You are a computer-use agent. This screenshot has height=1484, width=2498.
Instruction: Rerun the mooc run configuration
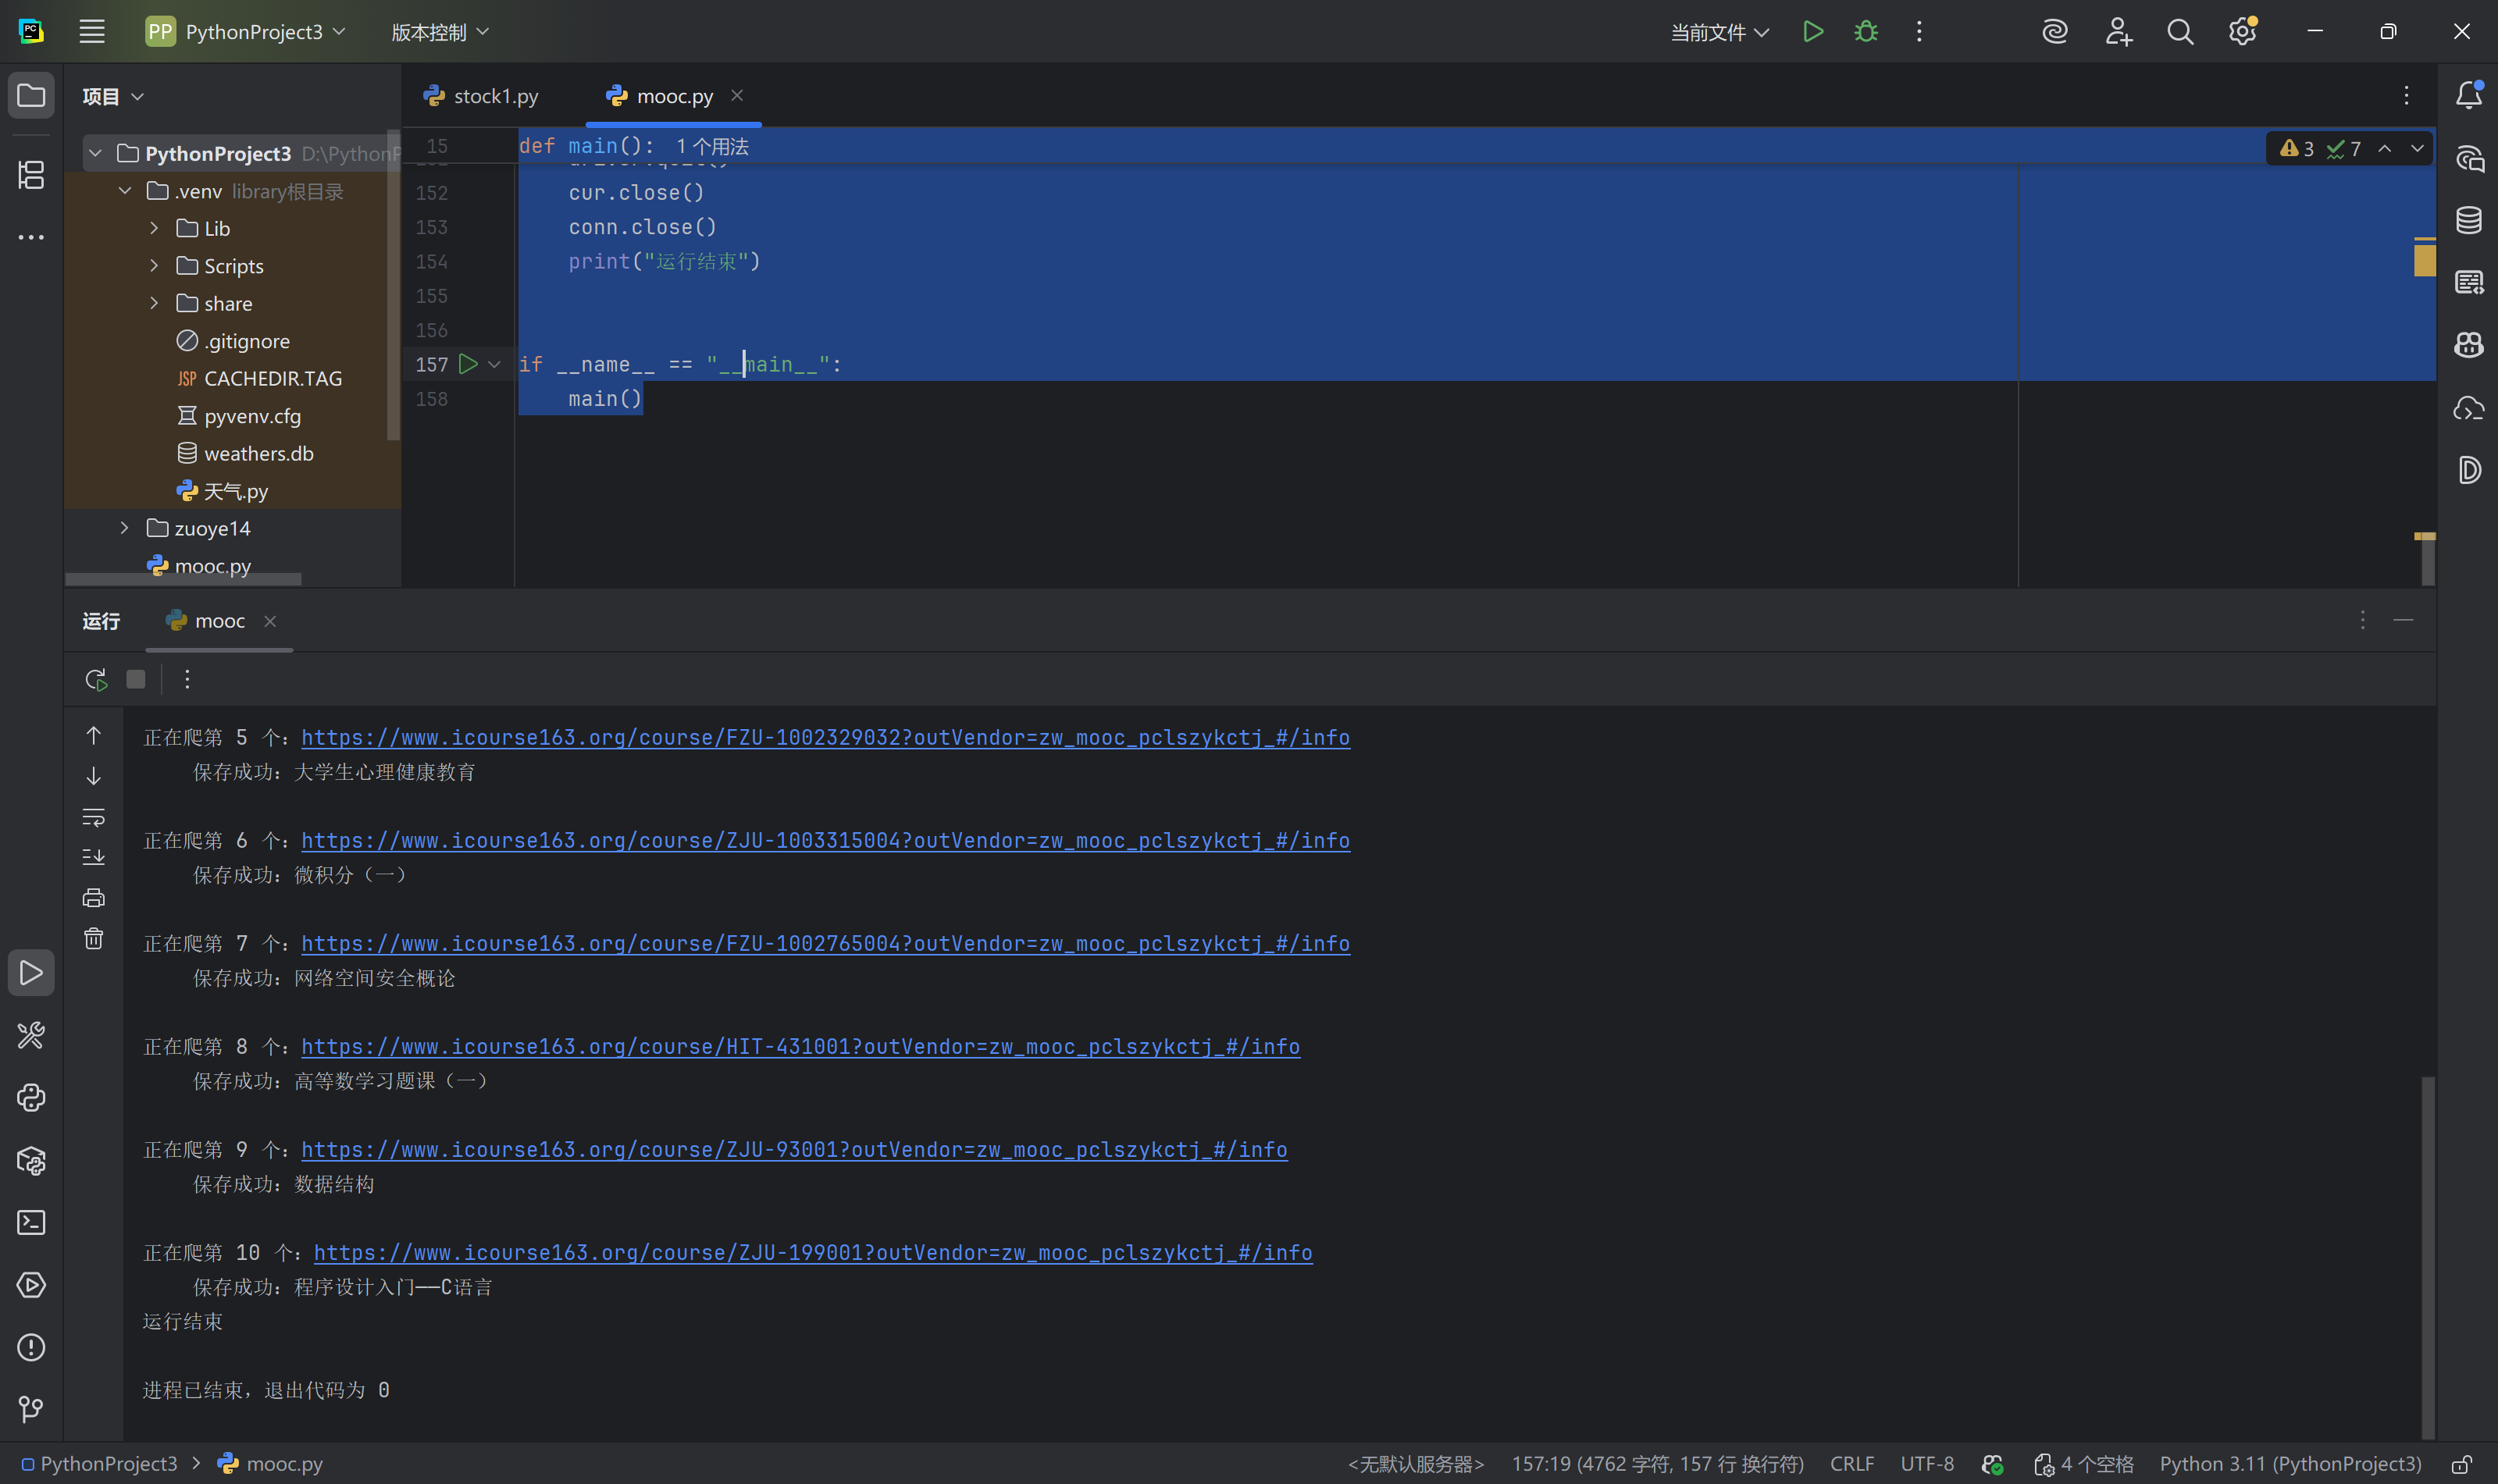click(x=96, y=680)
